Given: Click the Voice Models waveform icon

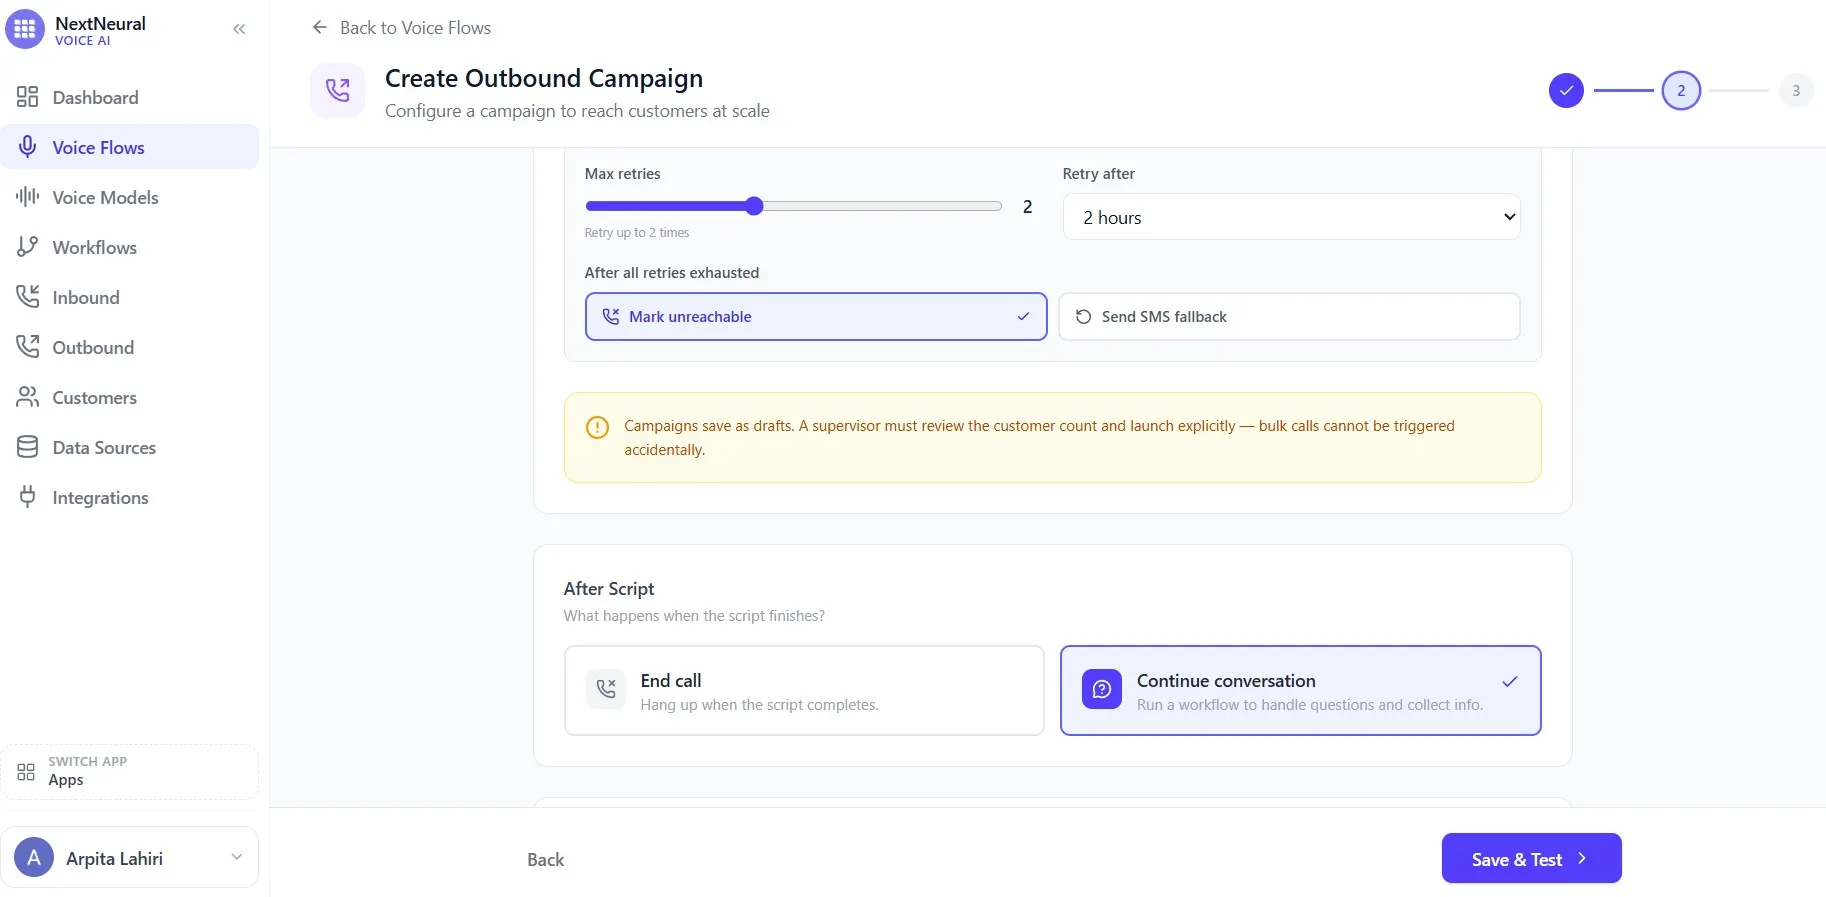Looking at the screenshot, I should point(28,197).
